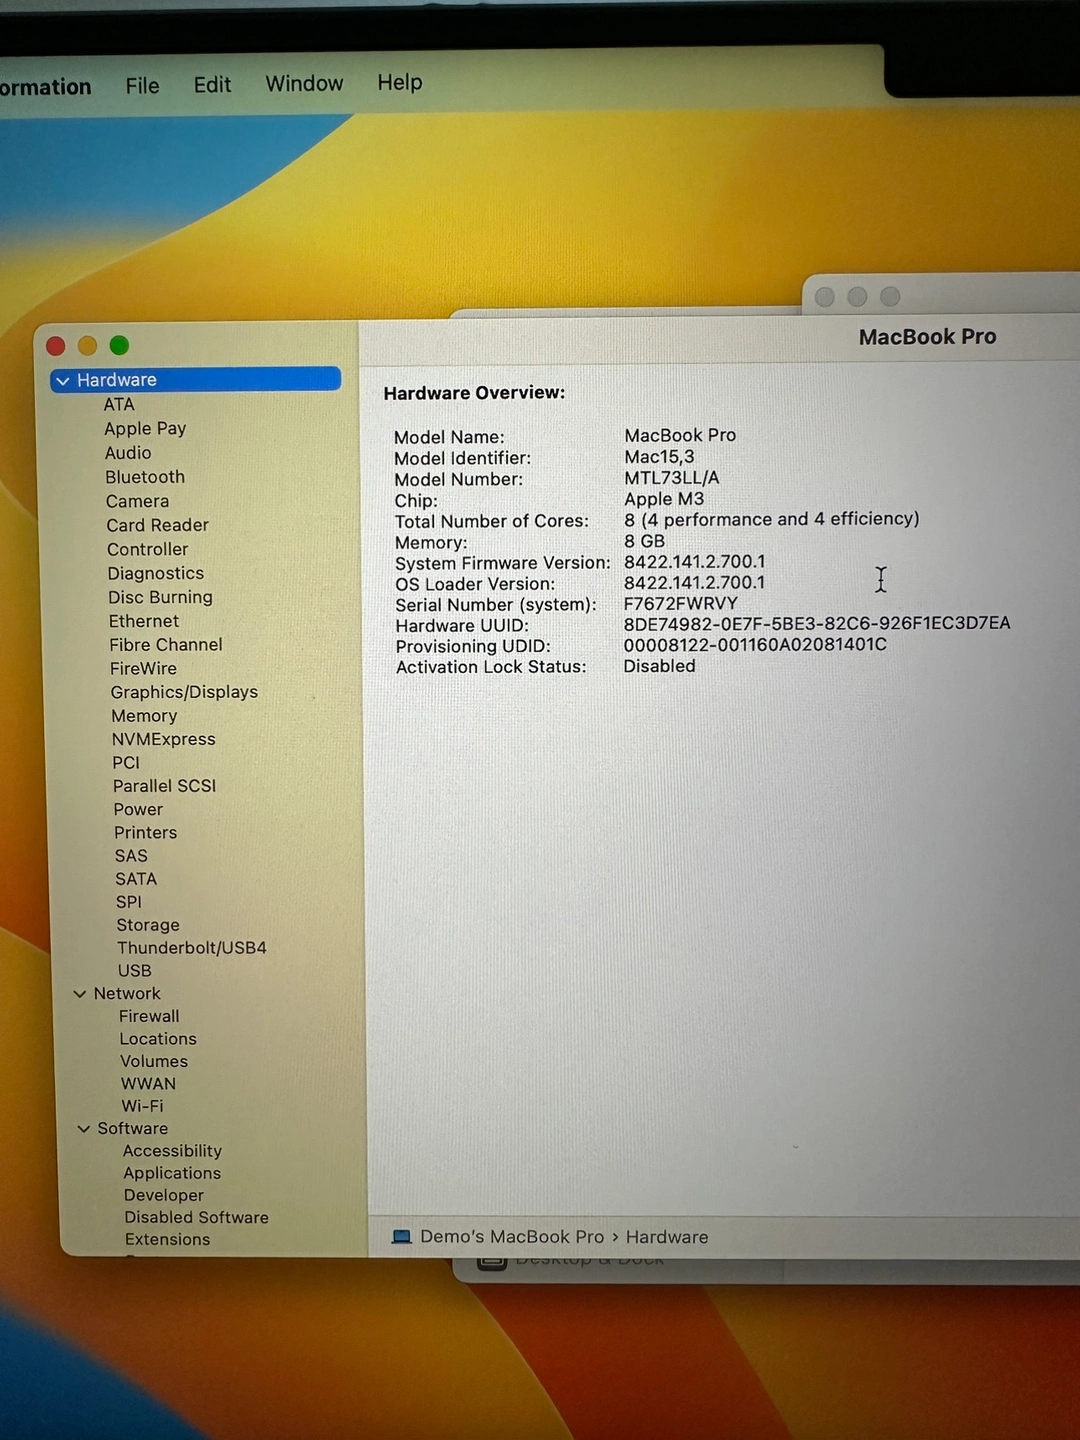Select Extensions in the sidebar
Image resolution: width=1080 pixels, height=1440 pixels.
[x=167, y=1239]
